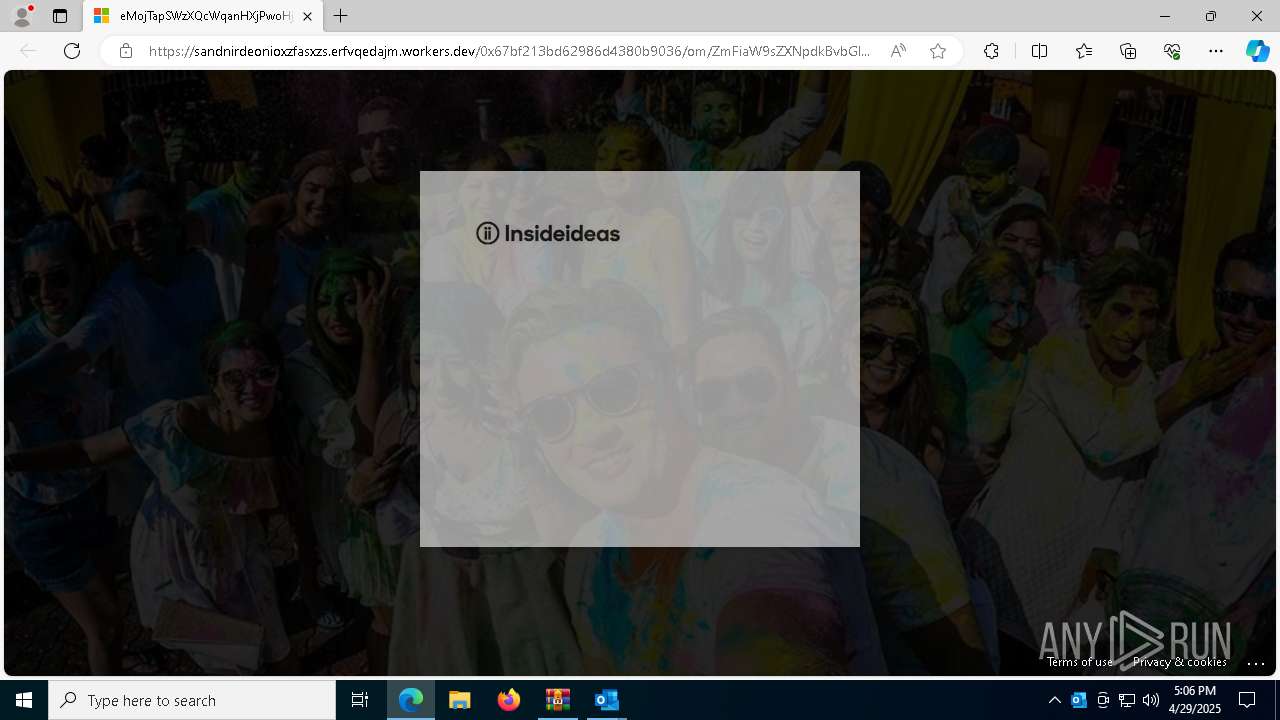Go back to the previous page
This screenshot has height=720, width=1280.
pyautogui.click(x=28, y=51)
